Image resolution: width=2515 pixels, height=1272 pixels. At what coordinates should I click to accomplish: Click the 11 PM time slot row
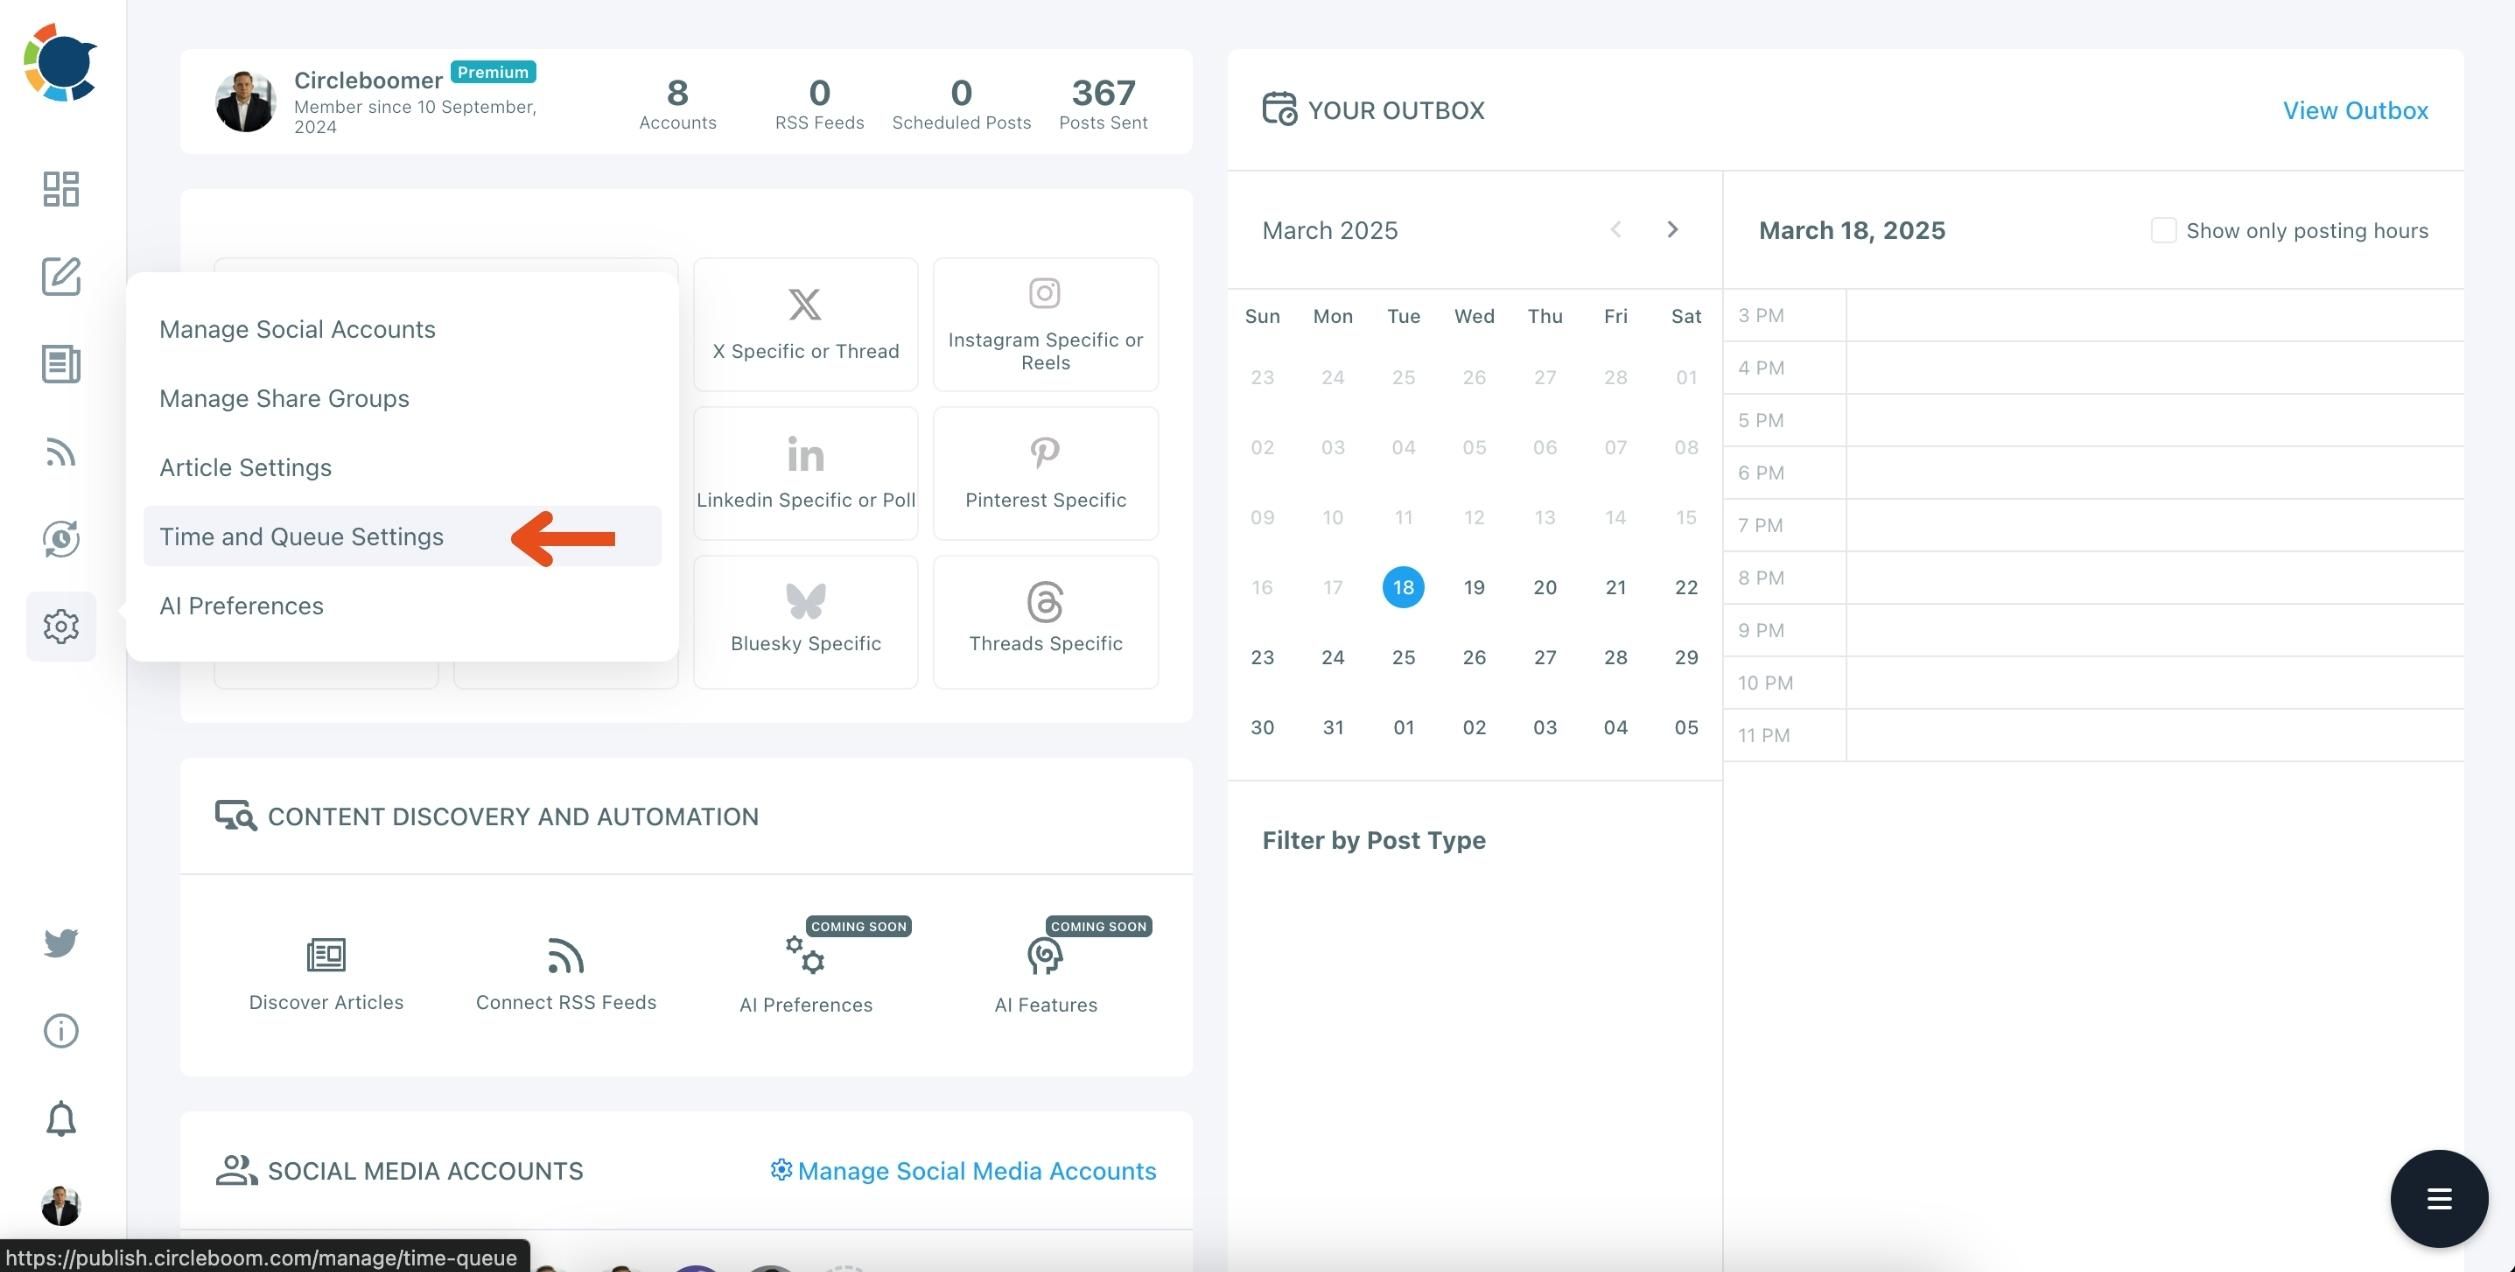pos(2093,735)
